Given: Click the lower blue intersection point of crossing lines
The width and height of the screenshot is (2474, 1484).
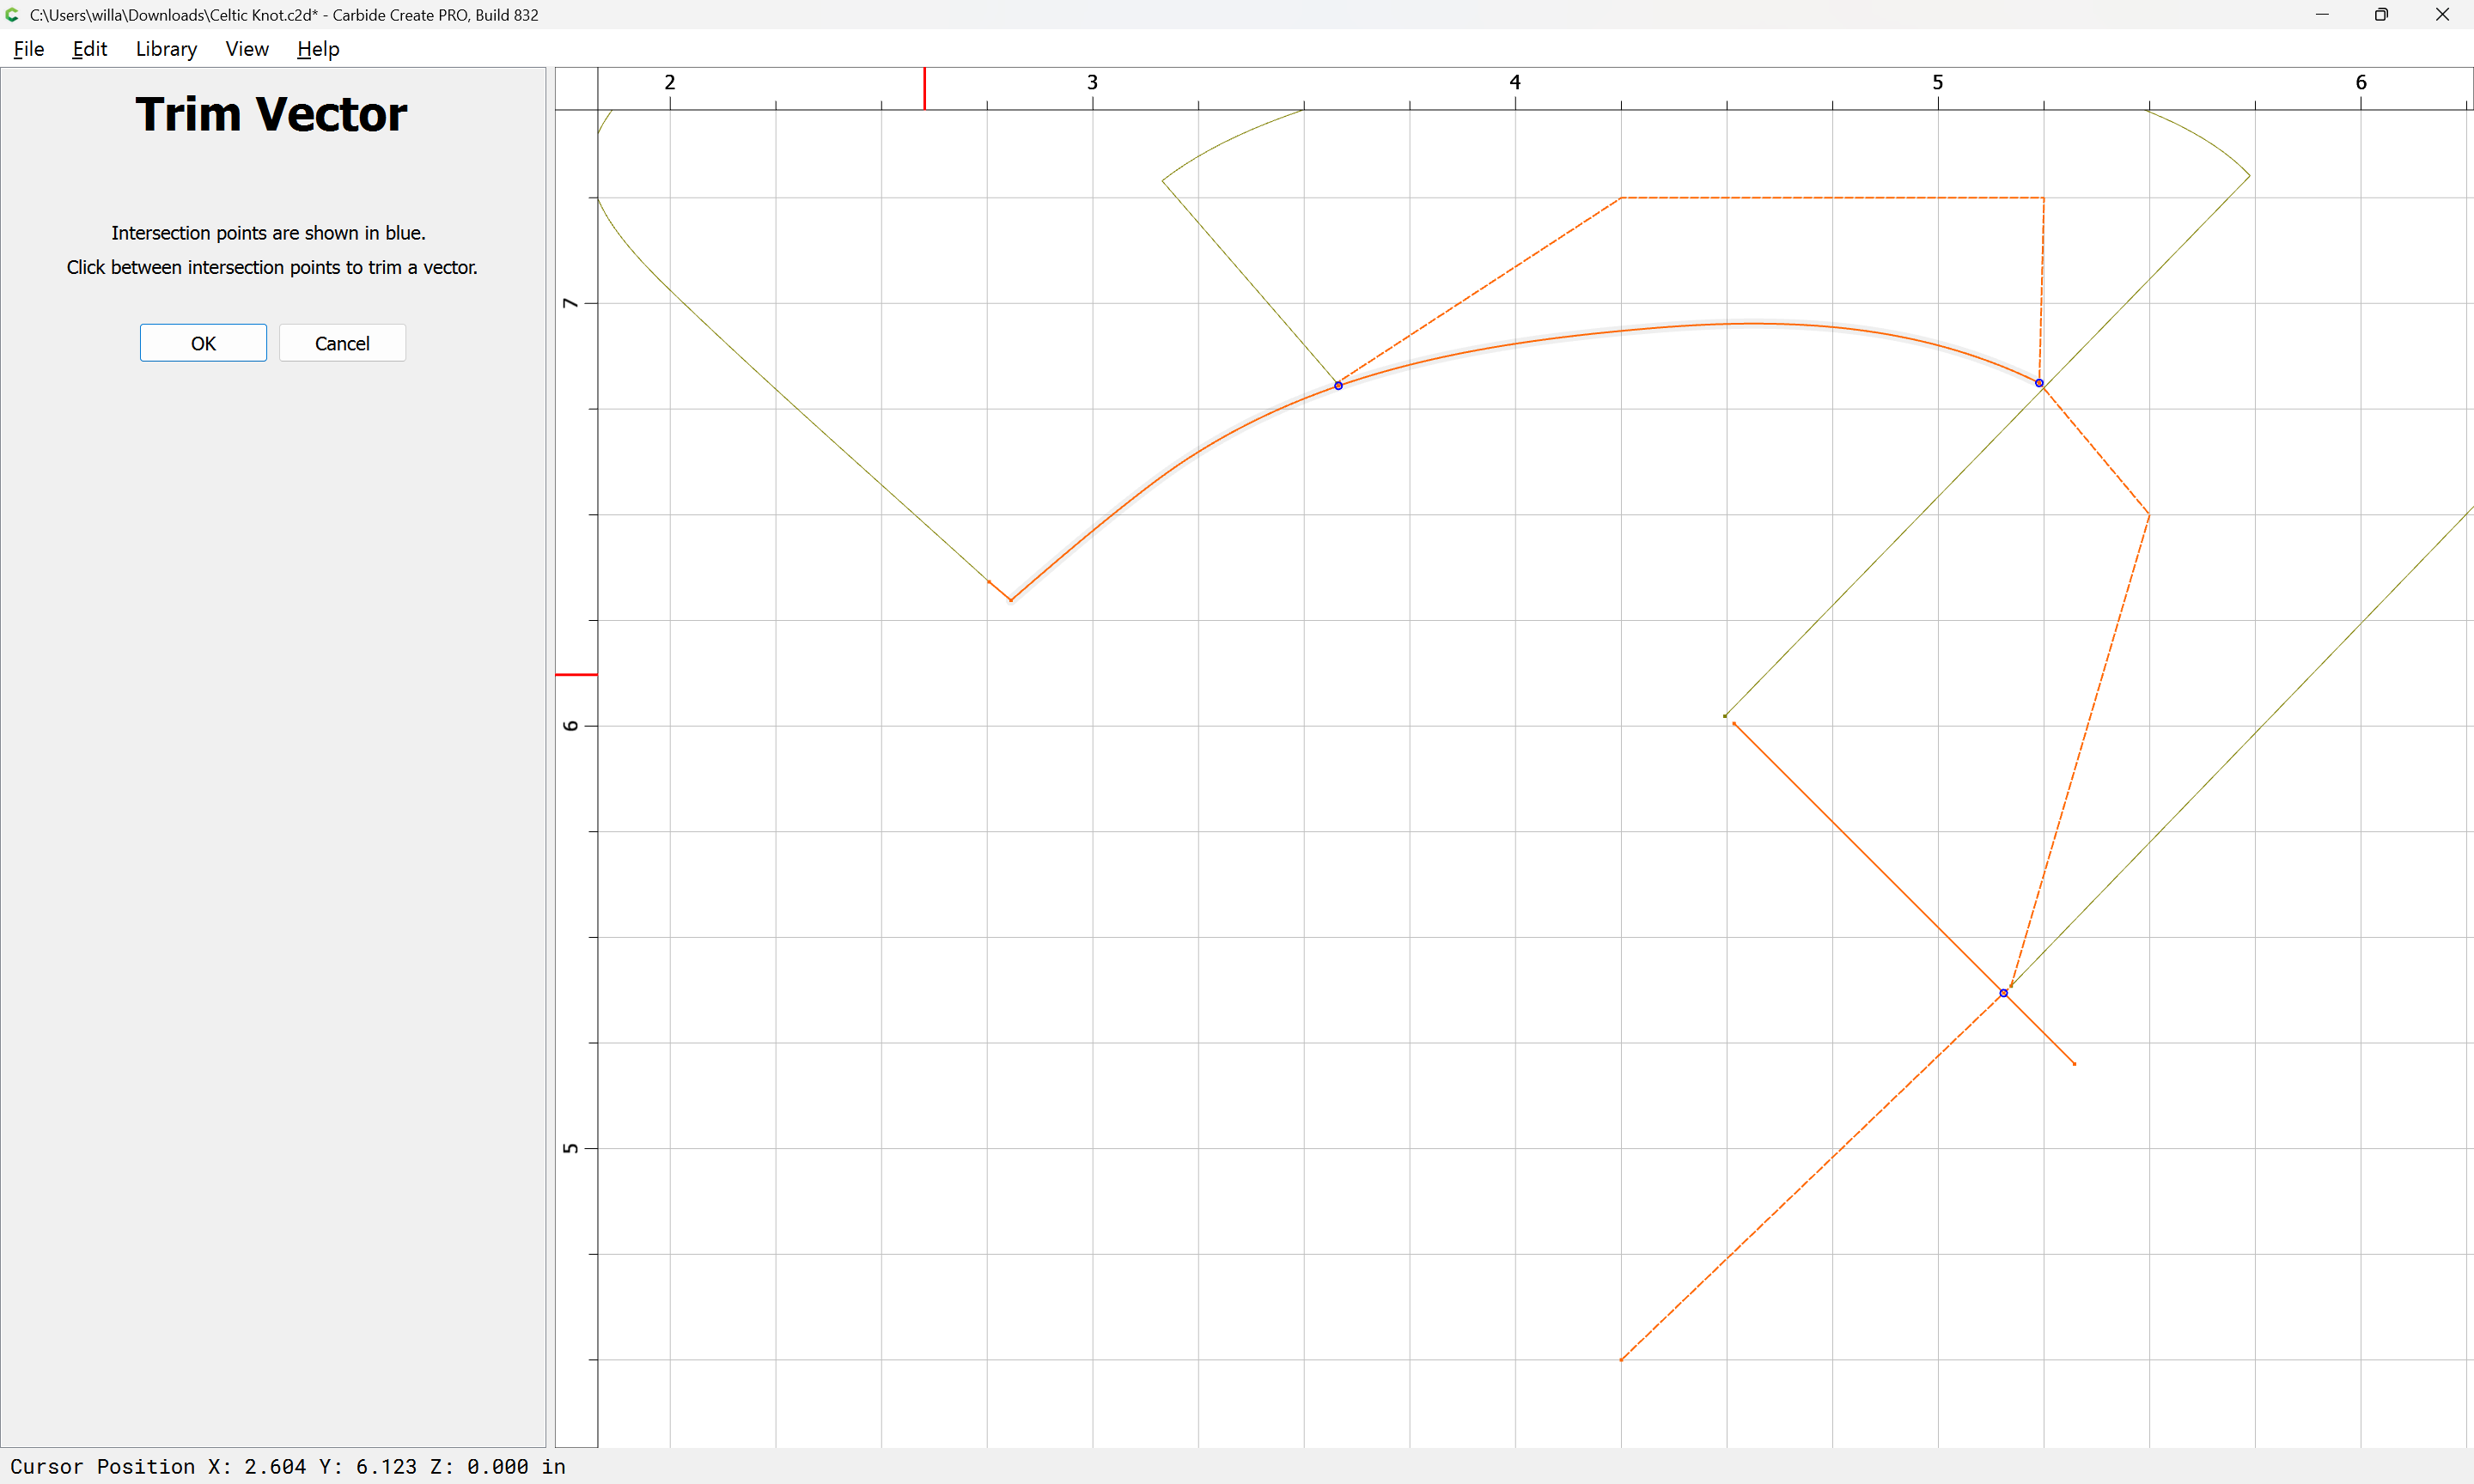Looking at the screenshot, I should click(2003, 993).
